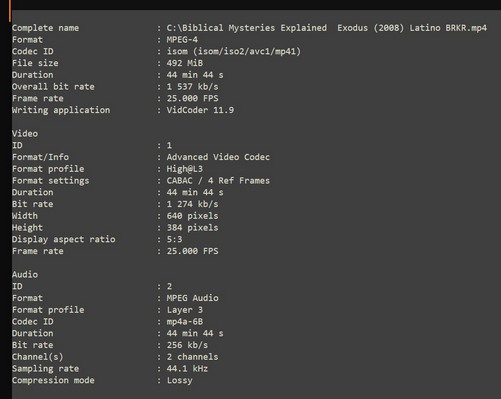Select the File size value 492 MiB
501x399 pixels.
(185, 63)
